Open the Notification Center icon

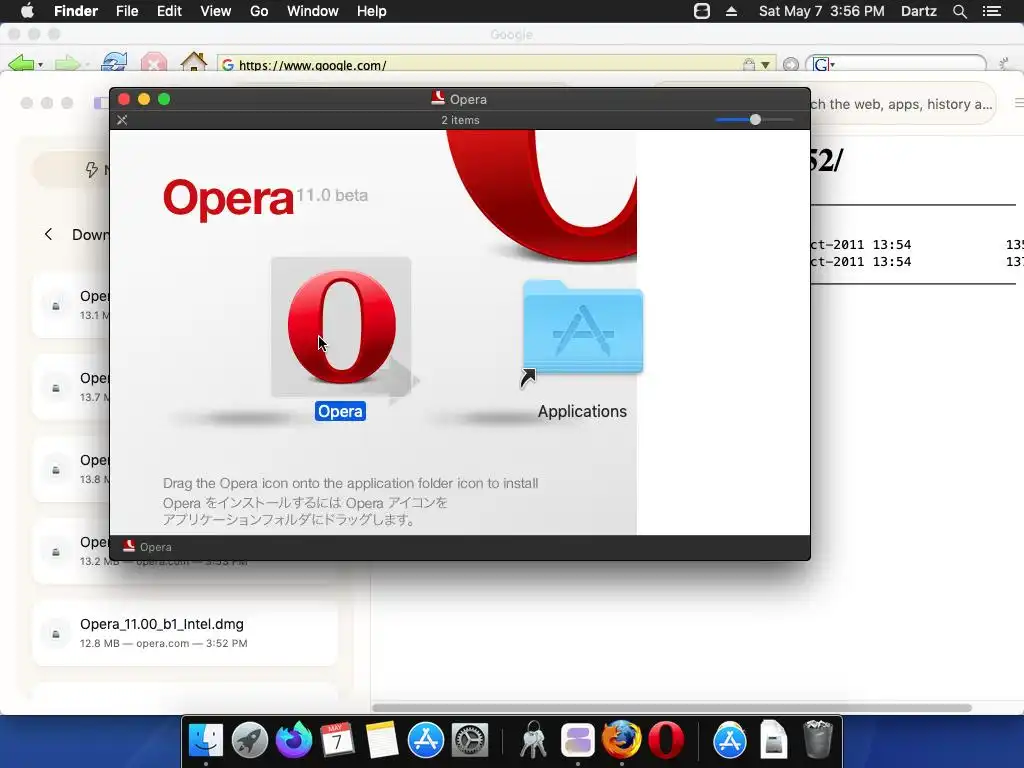coord(992,11)
